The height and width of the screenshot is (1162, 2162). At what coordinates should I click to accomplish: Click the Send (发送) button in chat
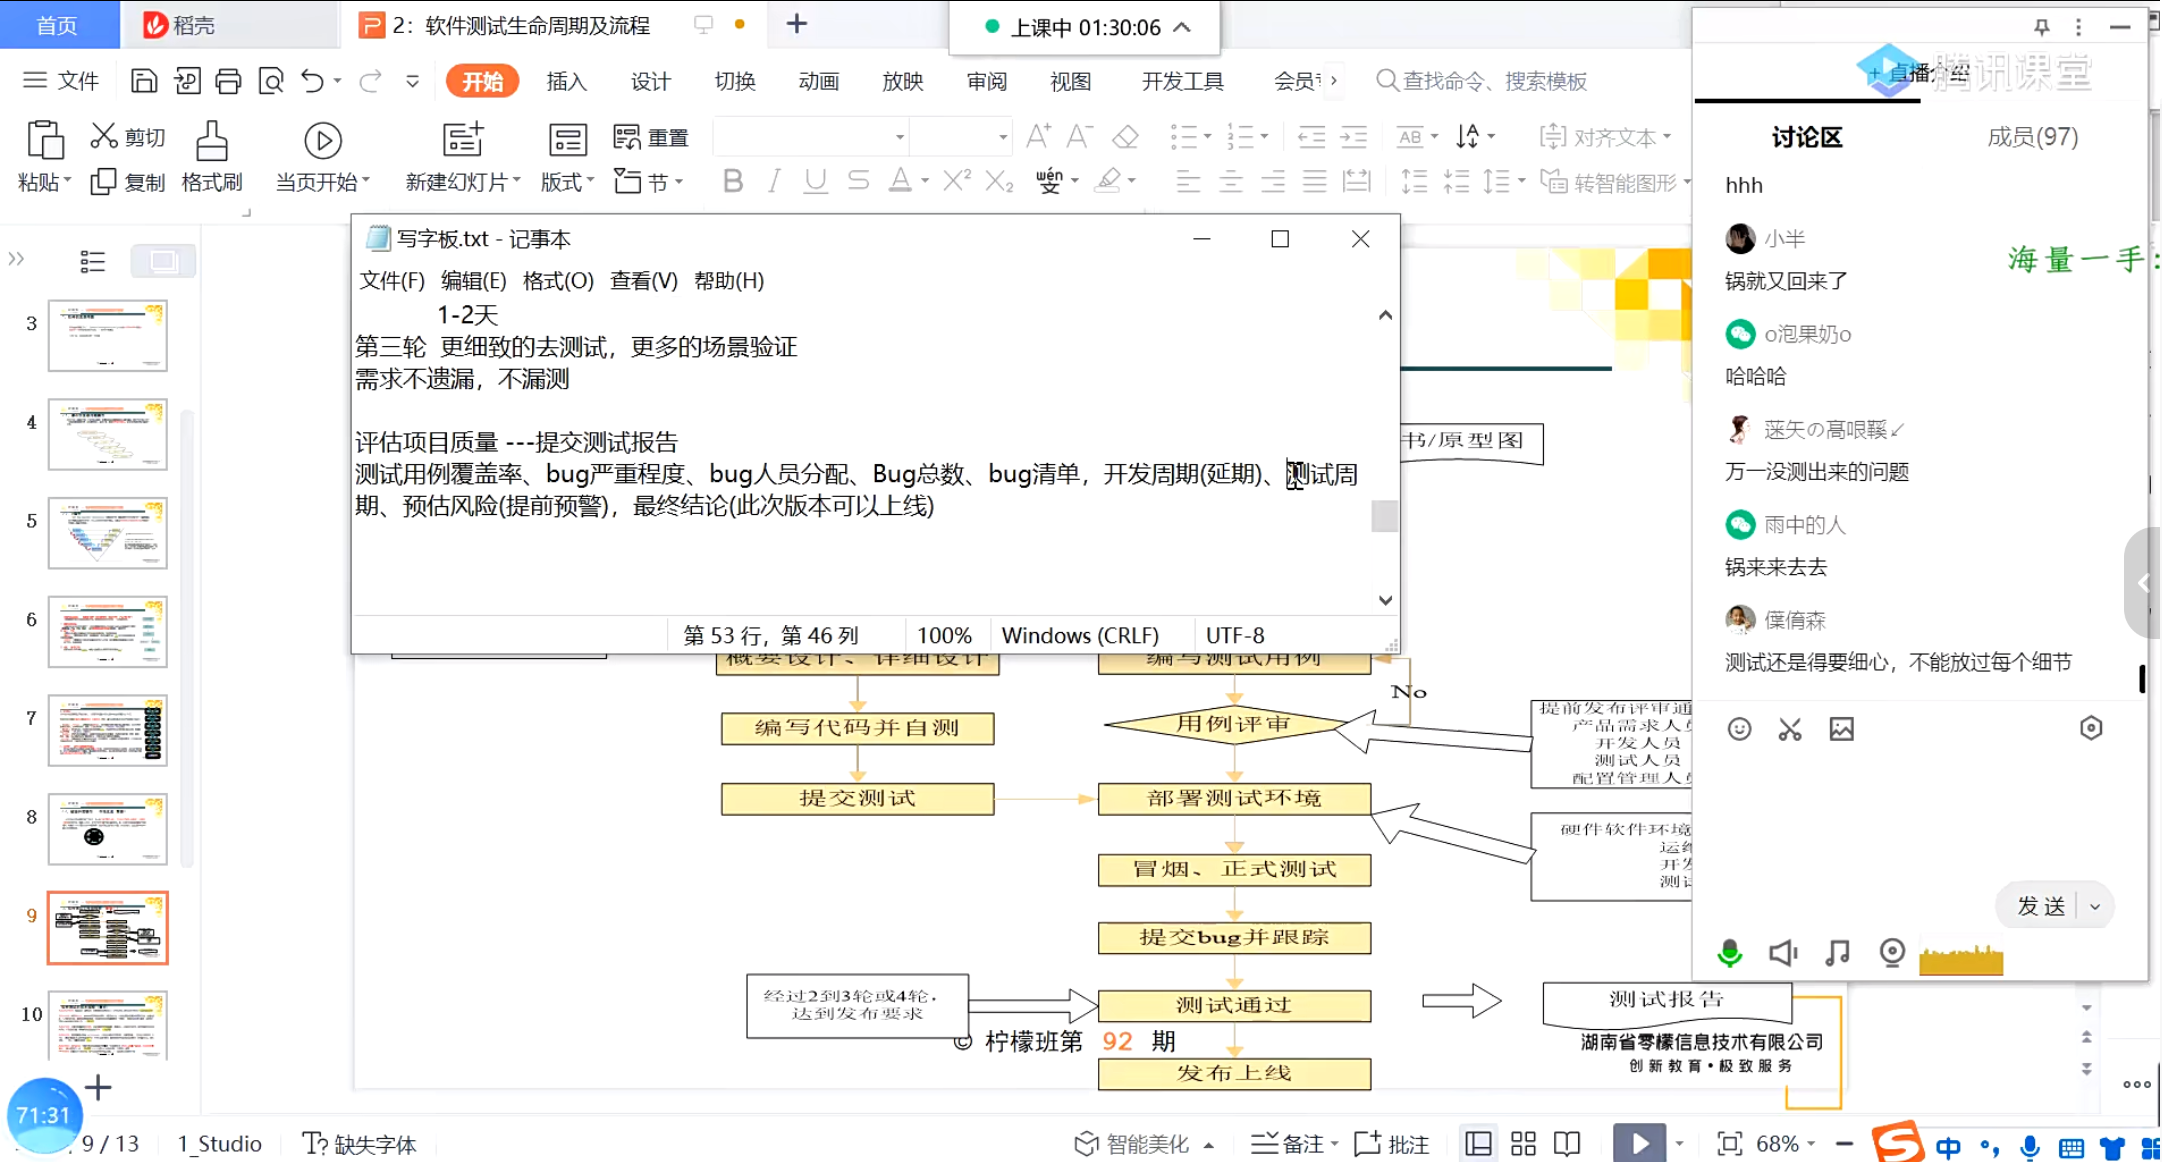[x=2041, y=907]
